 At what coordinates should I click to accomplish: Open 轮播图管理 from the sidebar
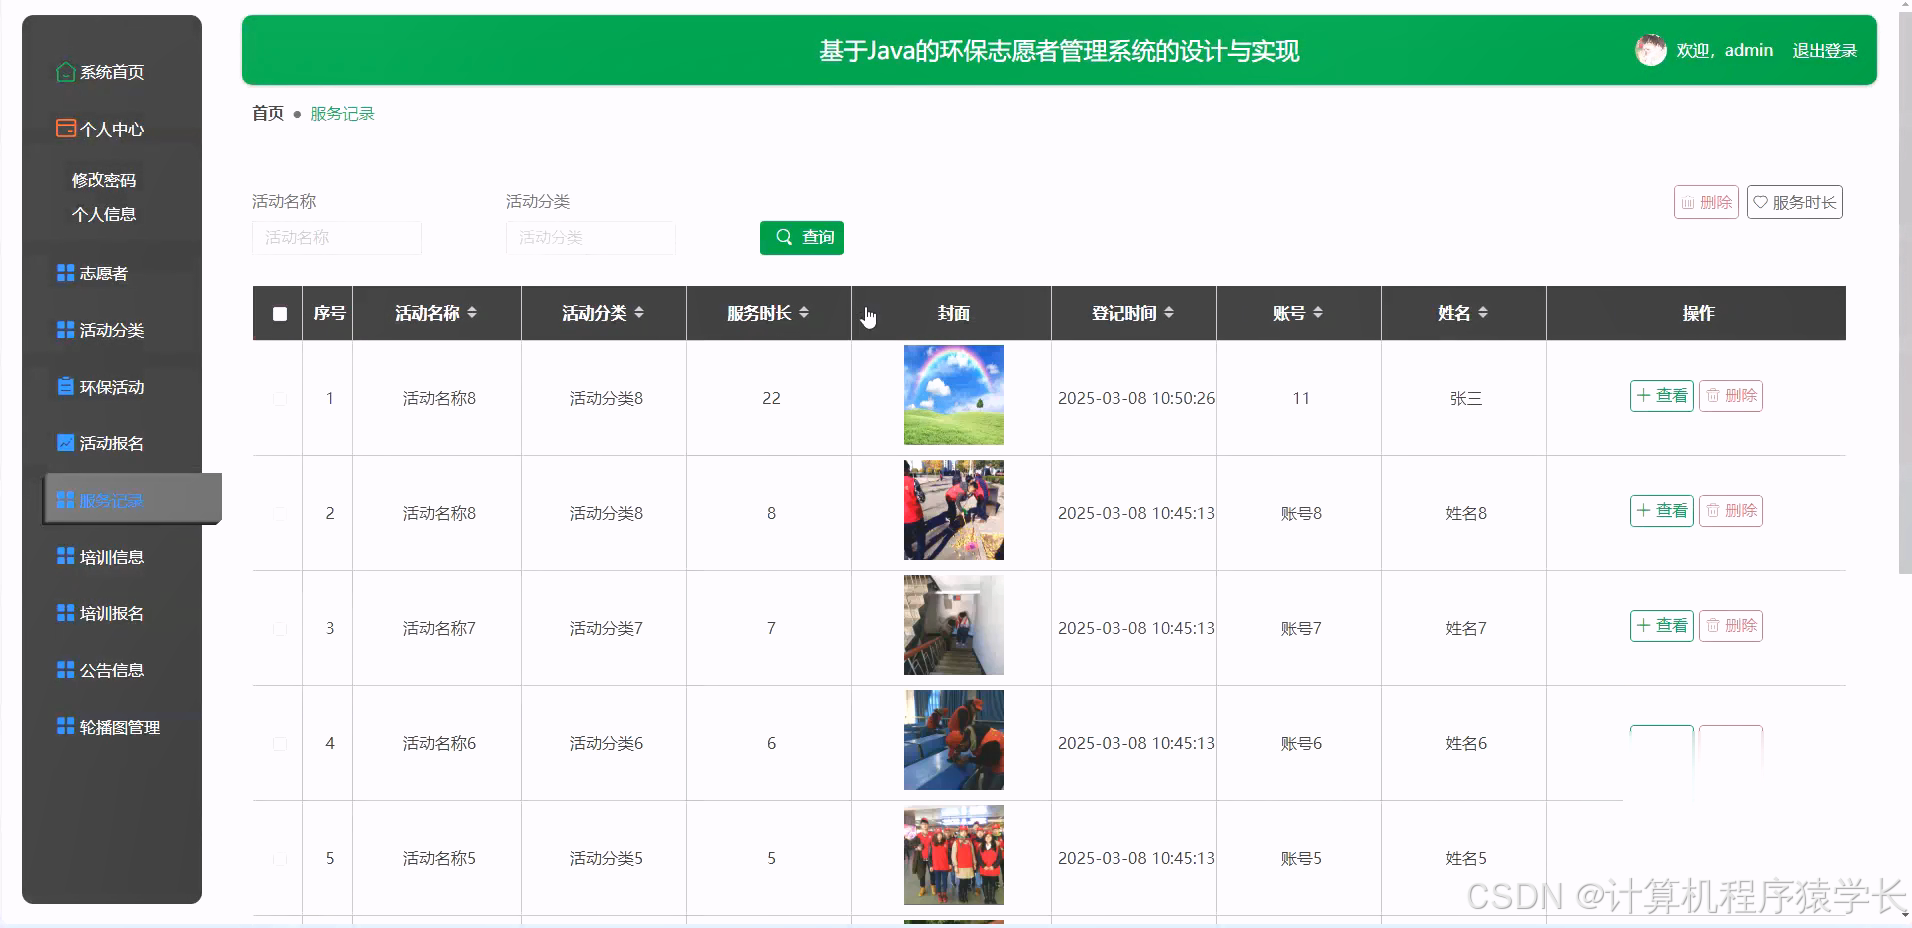coord(120,726)
